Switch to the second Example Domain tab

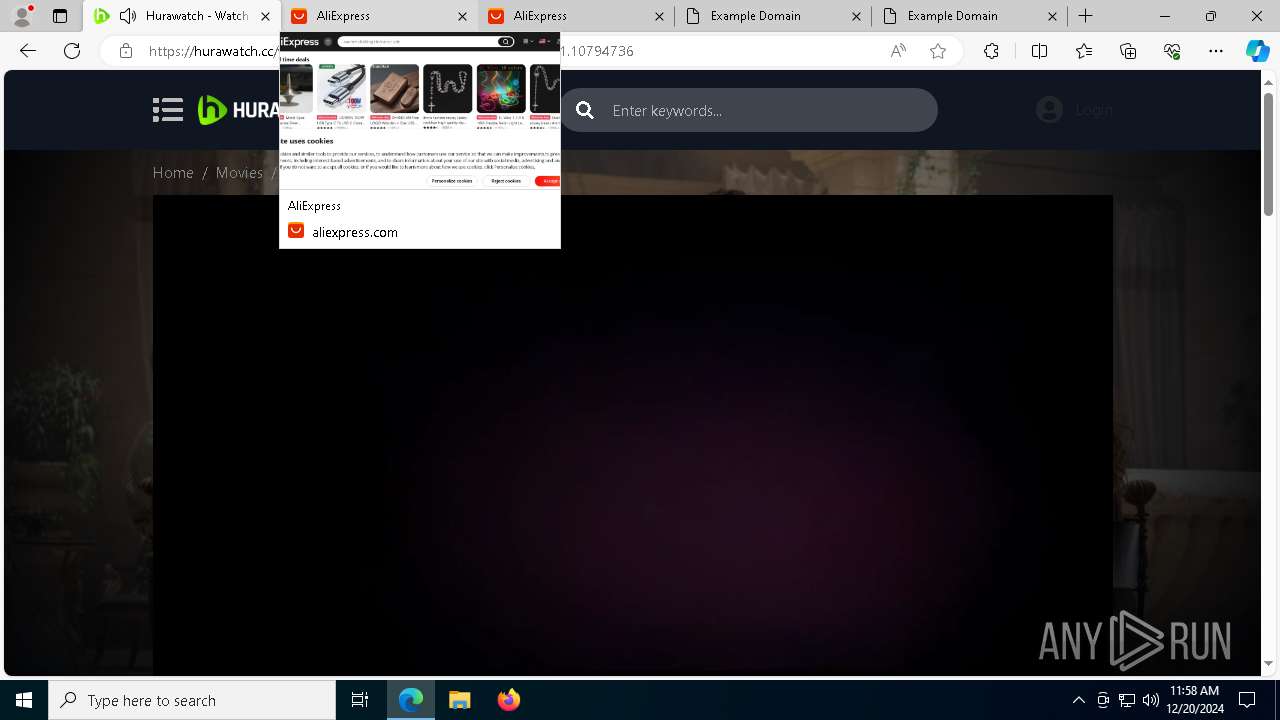(969, 16)
